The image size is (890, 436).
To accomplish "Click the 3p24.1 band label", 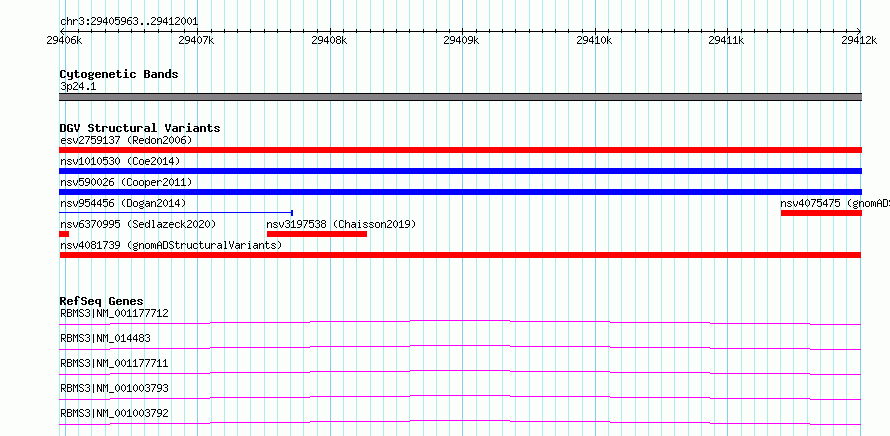I will point(76,86).
